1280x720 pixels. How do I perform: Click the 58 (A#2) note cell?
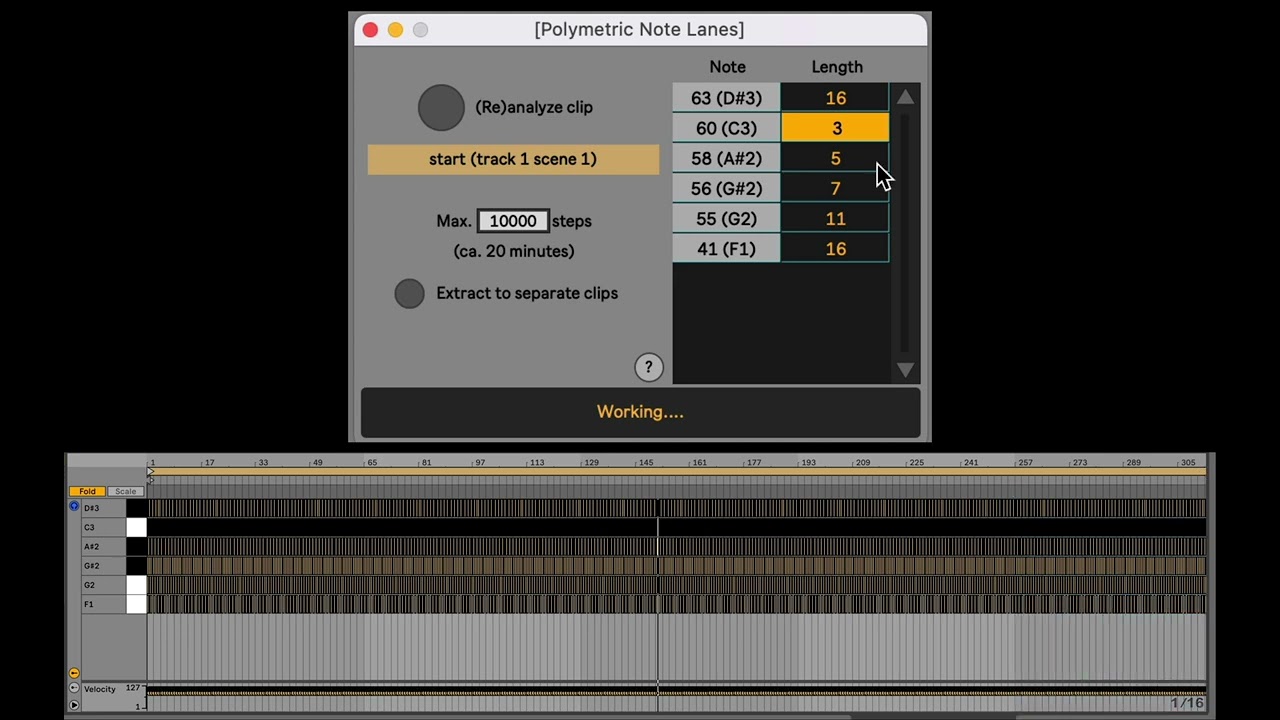pyautogui.click(x=726, y=158)
